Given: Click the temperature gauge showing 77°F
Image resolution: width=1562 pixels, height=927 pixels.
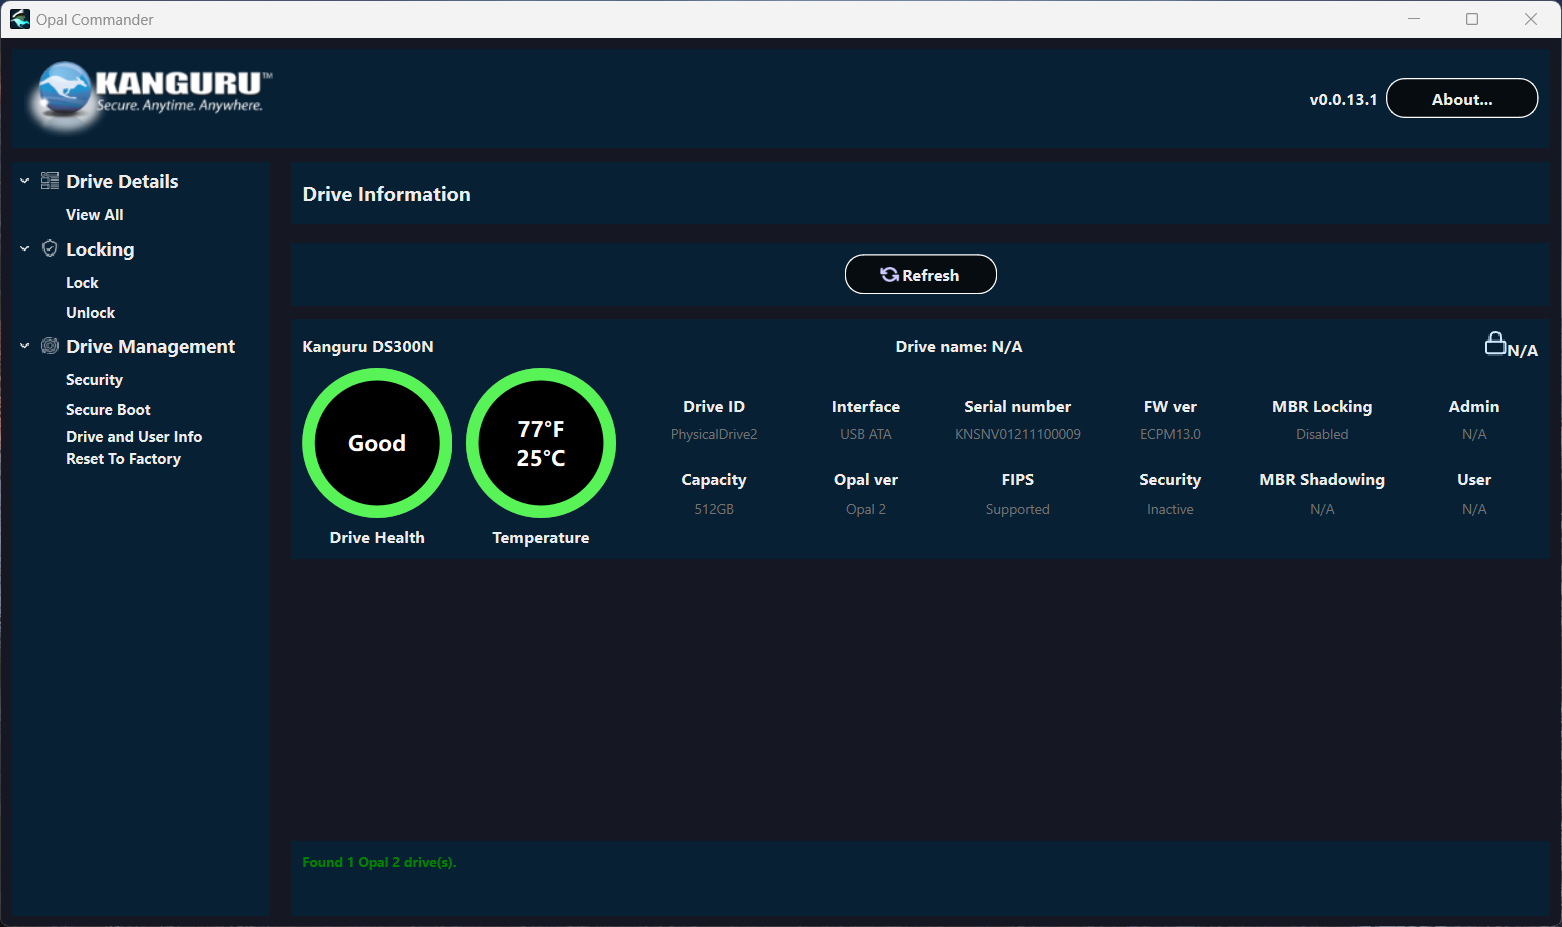Looking at the screenshot, I should coord(541,443).
